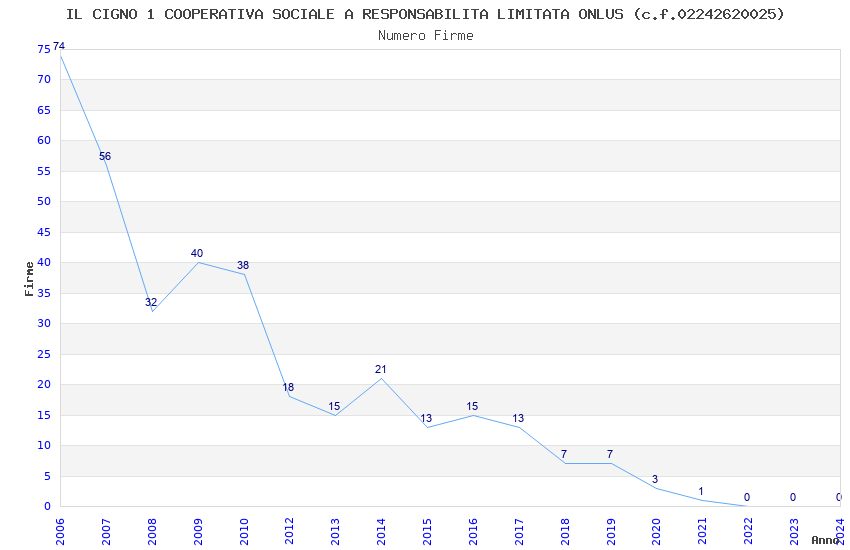Click x-axis year 2018
Image resolution: width=850 pixels, height=550 pixels.
(x=565, y=531)
